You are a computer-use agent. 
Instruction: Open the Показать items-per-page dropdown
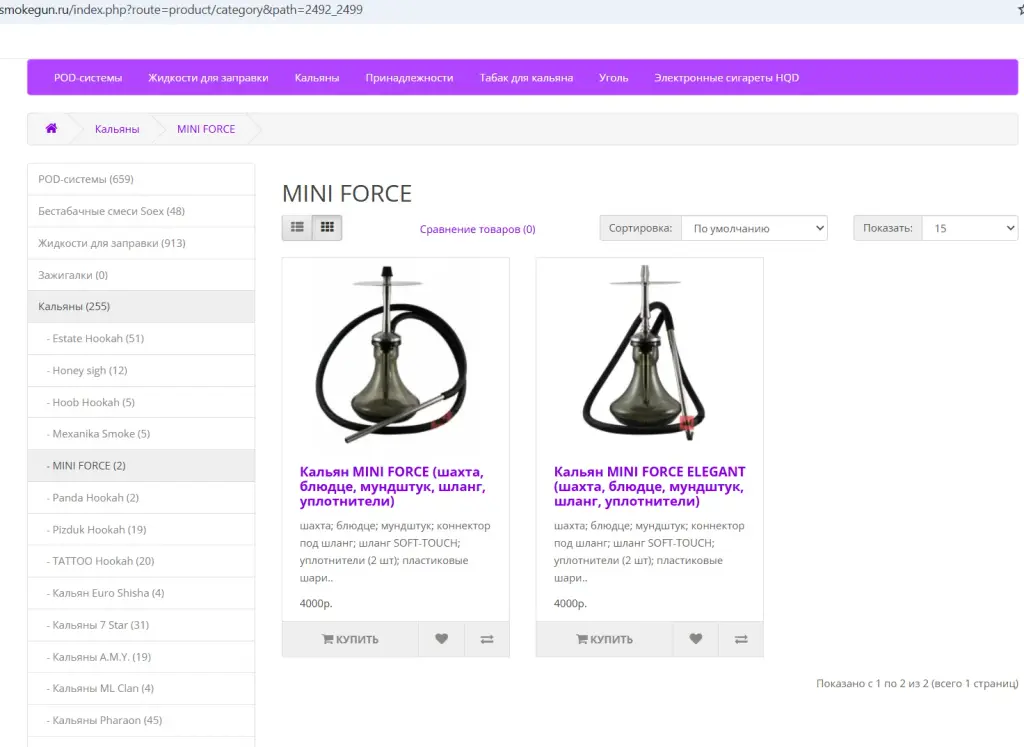970,228
